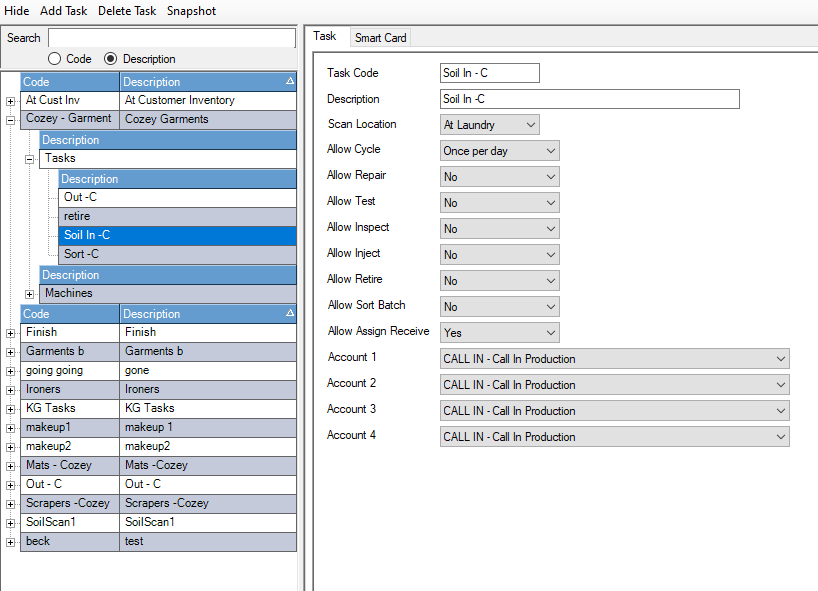Image resolution: width=818 pixels, height=591 pixels.
Task: Click the Snapshot menu item
Action: pyautogui.click(x=191, y=11)
